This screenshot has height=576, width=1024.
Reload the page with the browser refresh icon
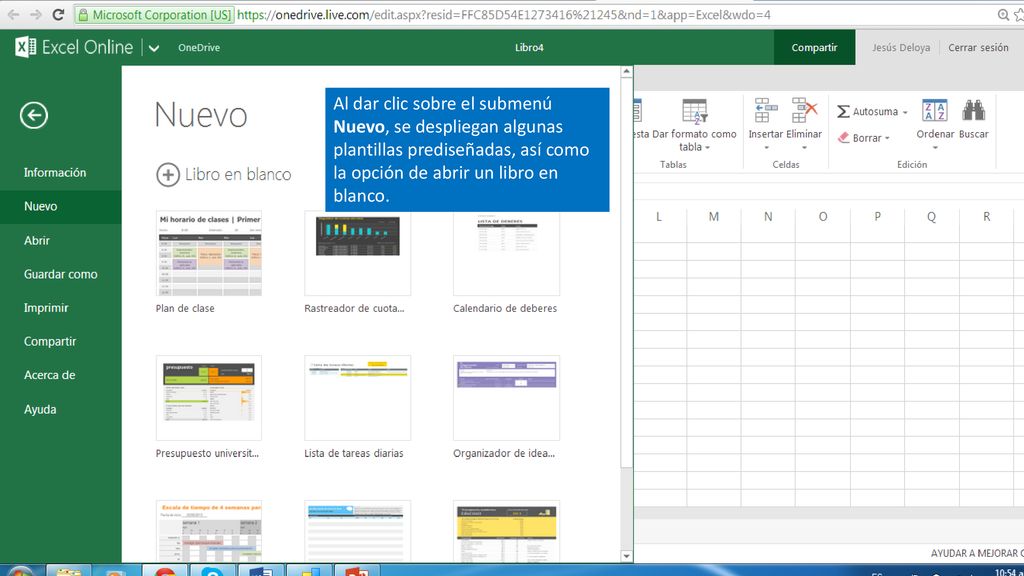pyautogui.click(x=58, y=14)
